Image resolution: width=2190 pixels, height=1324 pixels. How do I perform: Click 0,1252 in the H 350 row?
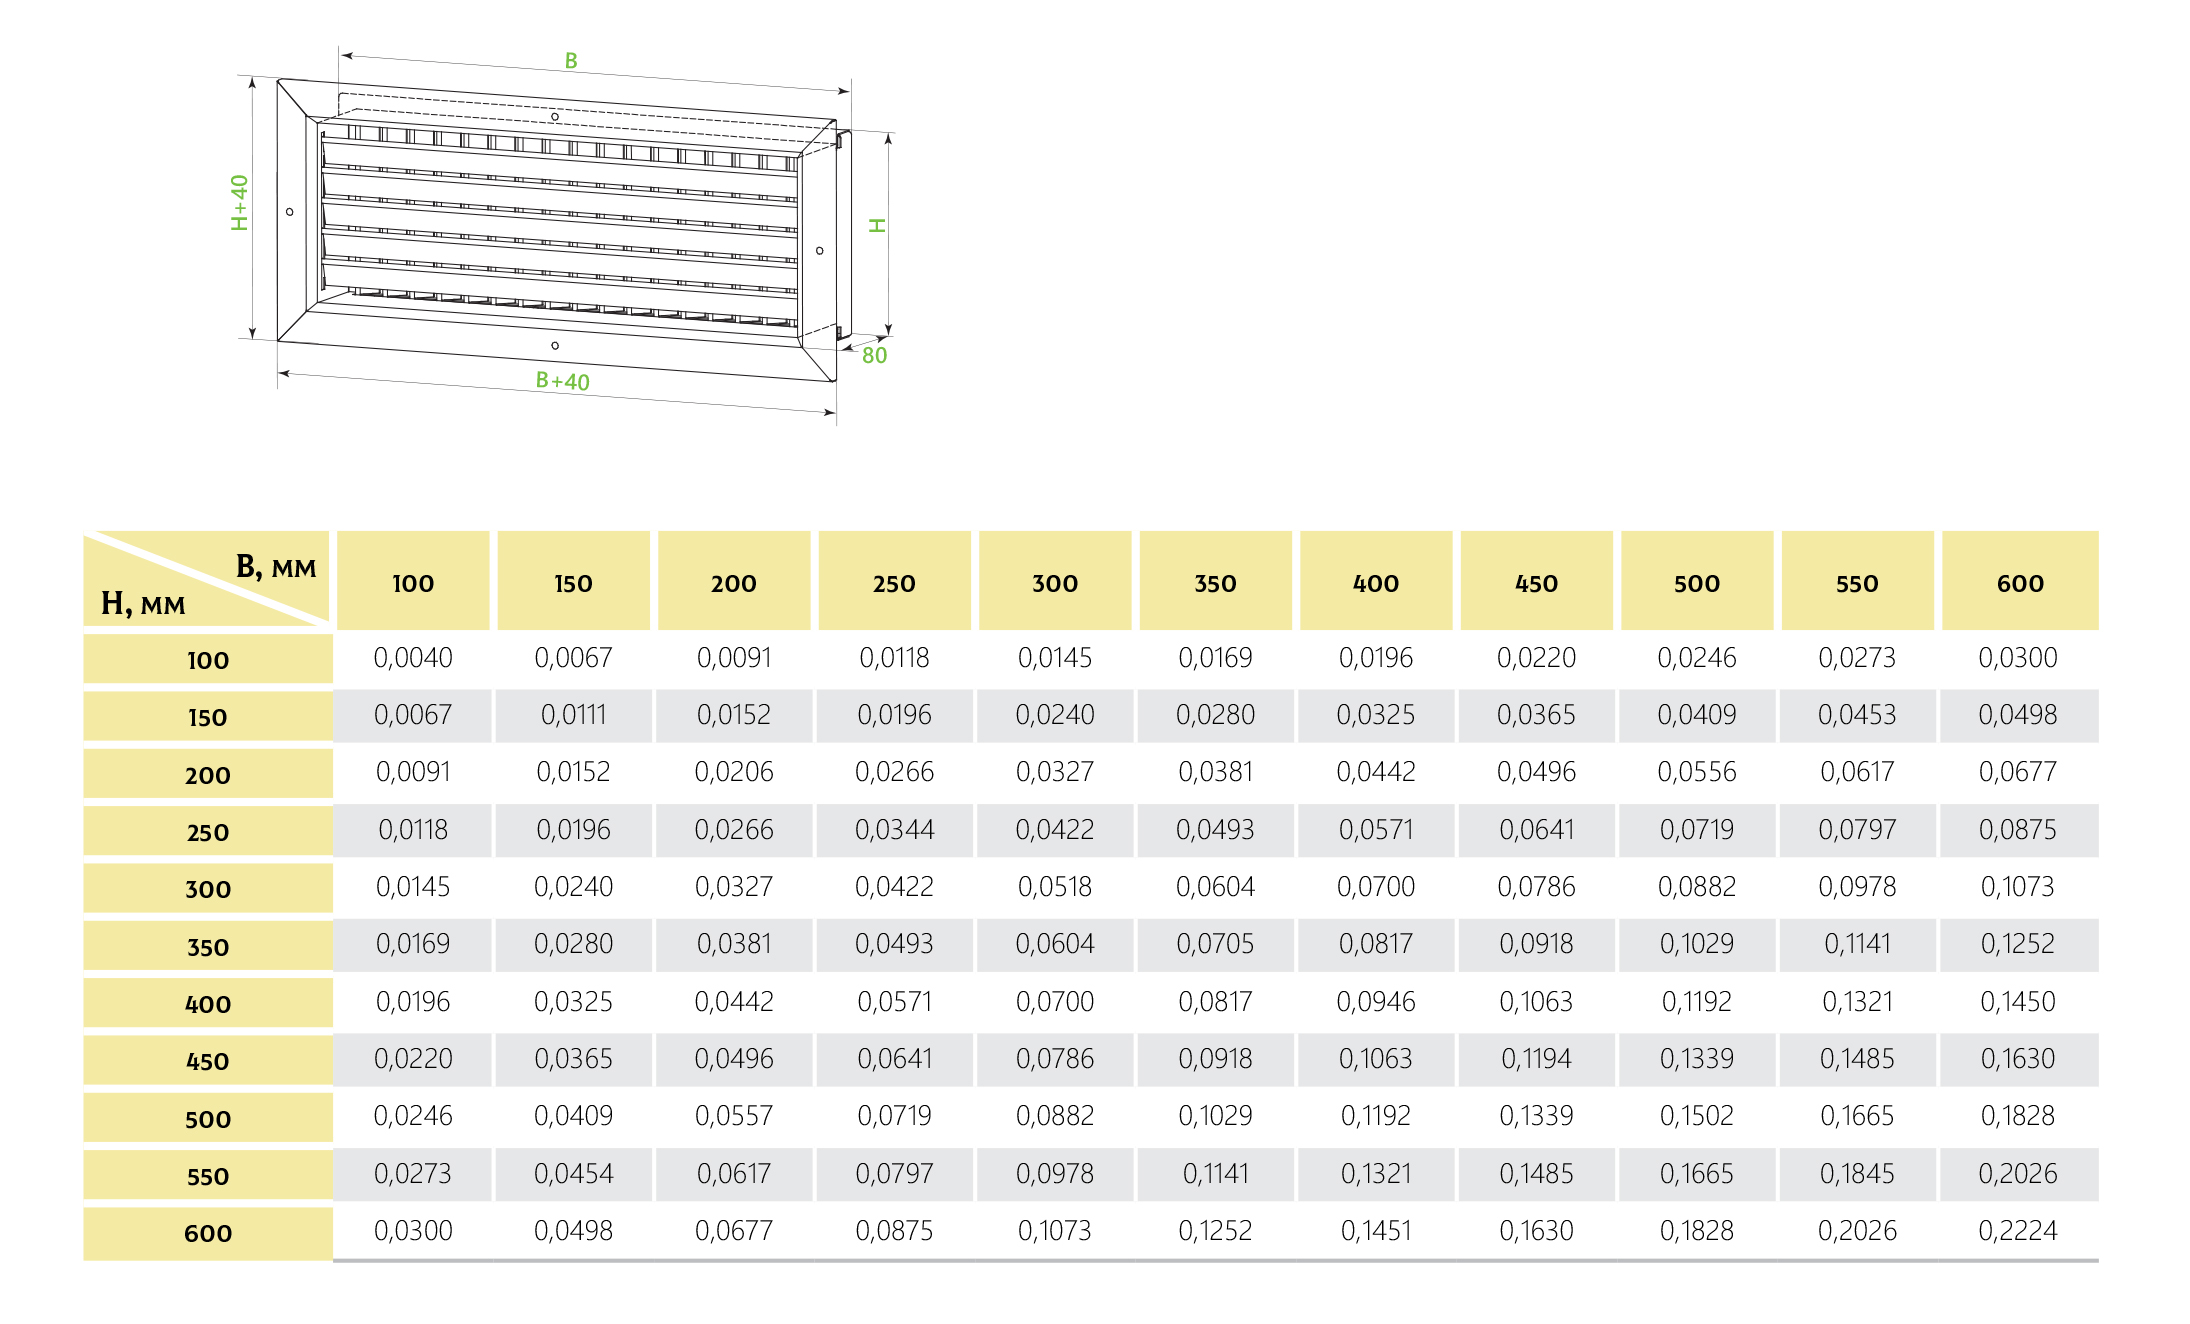click(x=2018, y=944)
